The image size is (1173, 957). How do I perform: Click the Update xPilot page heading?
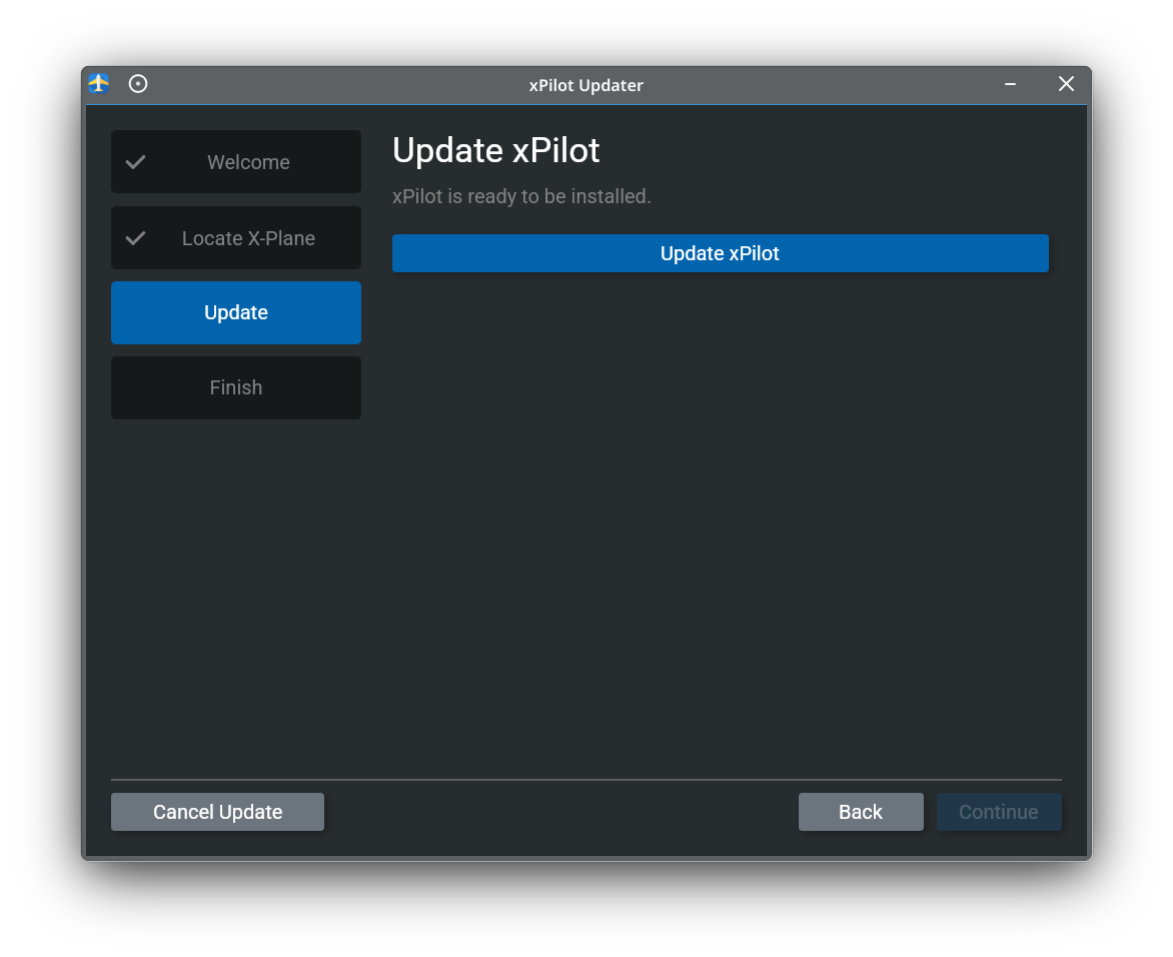coord(496,150)
